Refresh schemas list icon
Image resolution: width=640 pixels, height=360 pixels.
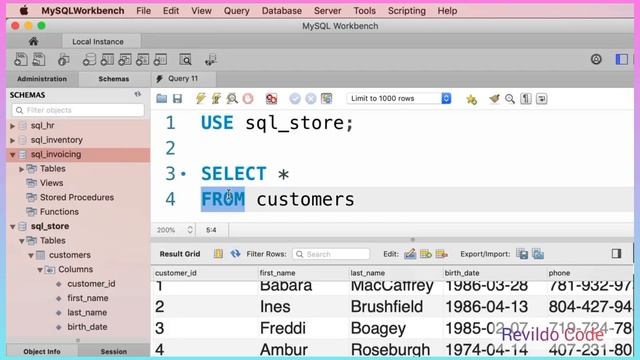click(x=138, y=94)
